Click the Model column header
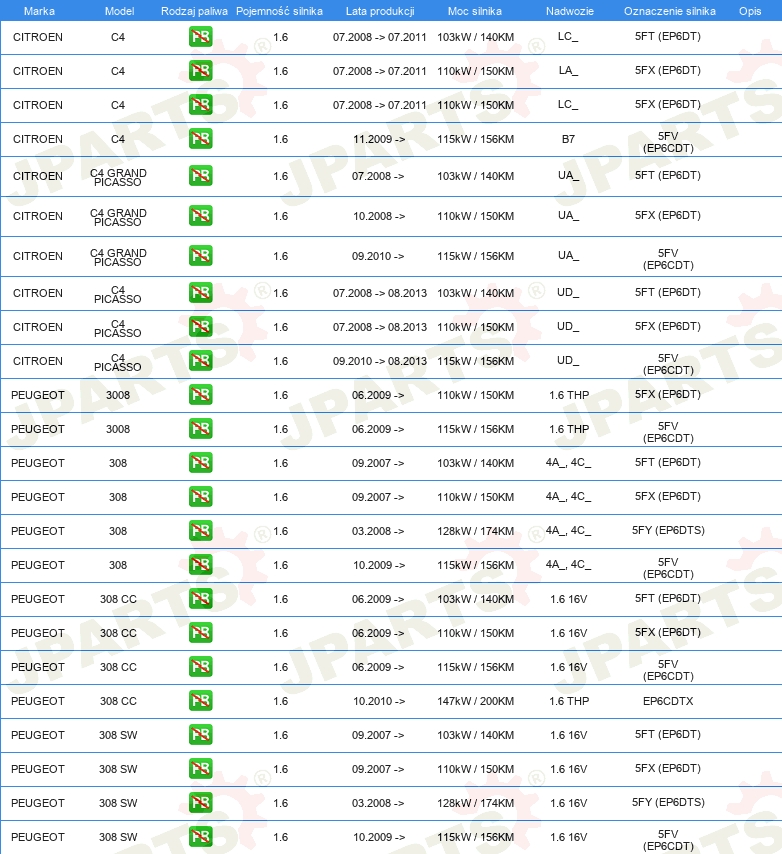This screenshot has height=854, width=782. [x=119, y=11]
